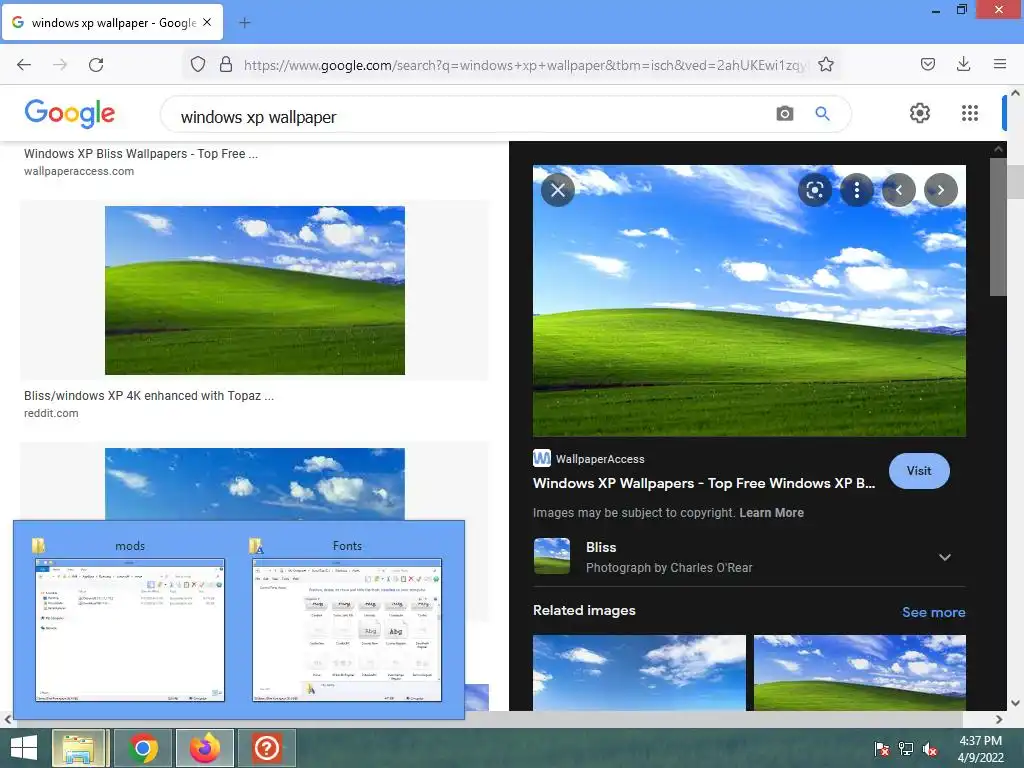
Task: Open the cloudy sky result image below reddit
Action: pyautogui.click(x=255, y=484)
